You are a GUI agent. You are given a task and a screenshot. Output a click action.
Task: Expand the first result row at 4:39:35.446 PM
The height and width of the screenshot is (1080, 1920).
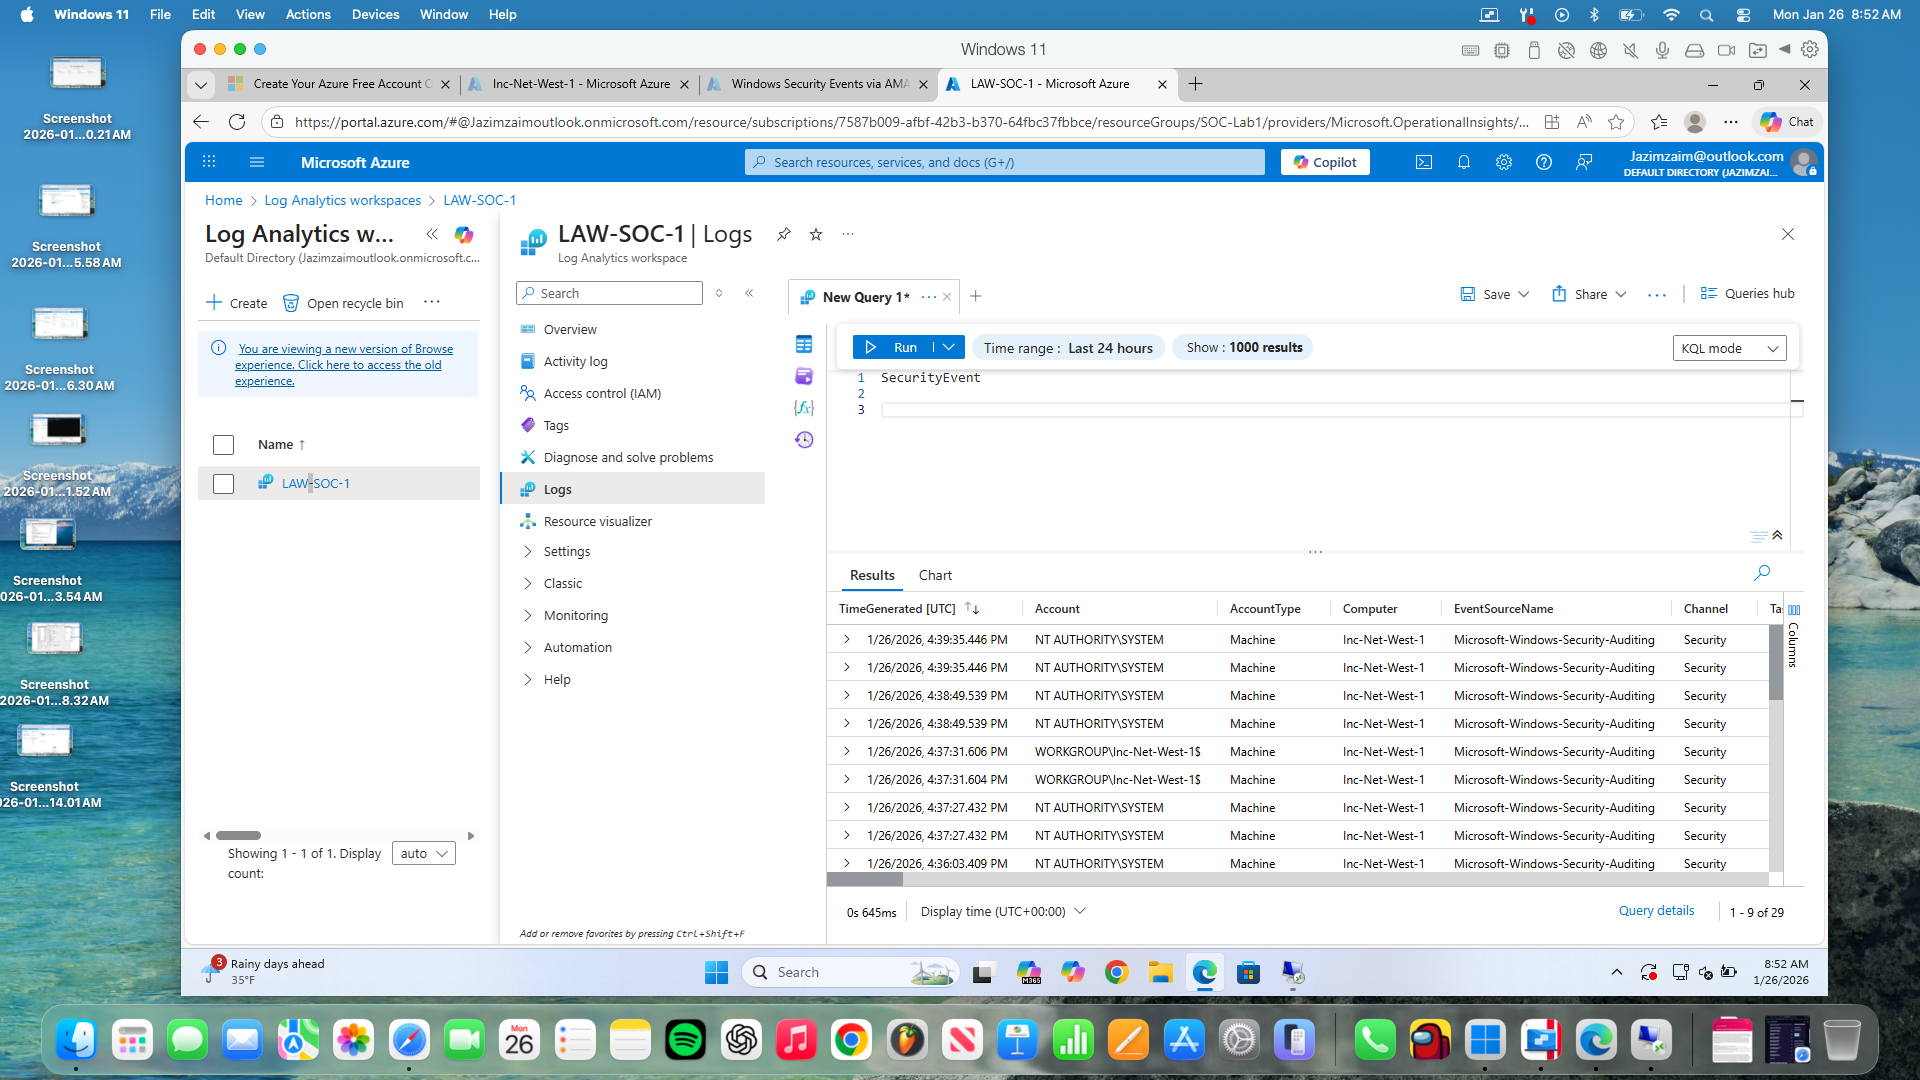click(x=846, y=639)
